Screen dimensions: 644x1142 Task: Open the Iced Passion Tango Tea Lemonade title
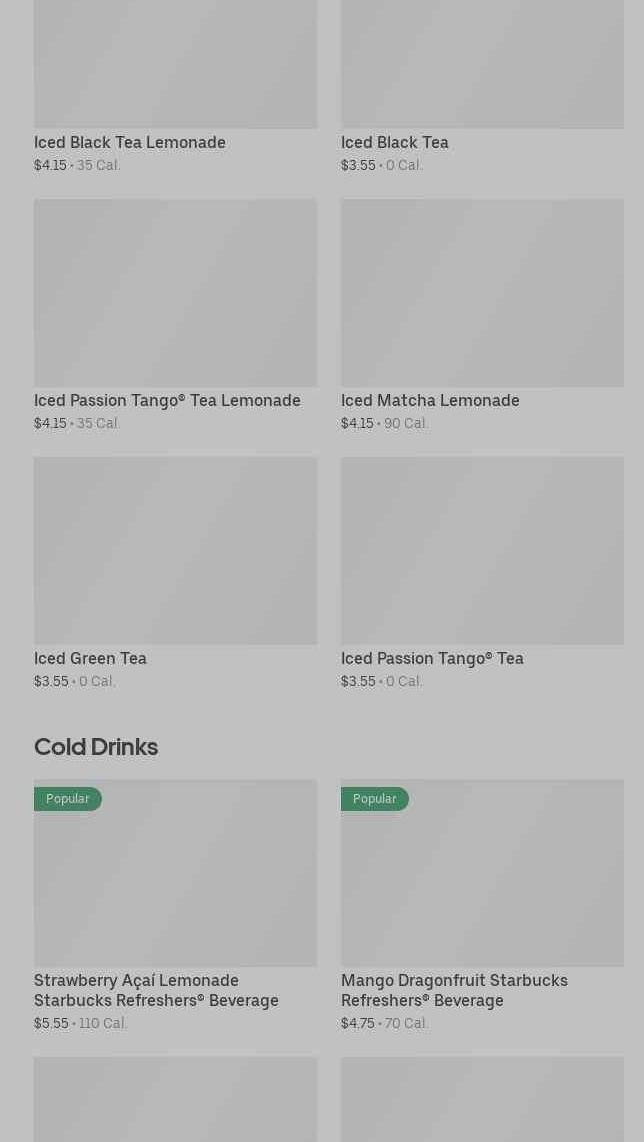(167, 401)
